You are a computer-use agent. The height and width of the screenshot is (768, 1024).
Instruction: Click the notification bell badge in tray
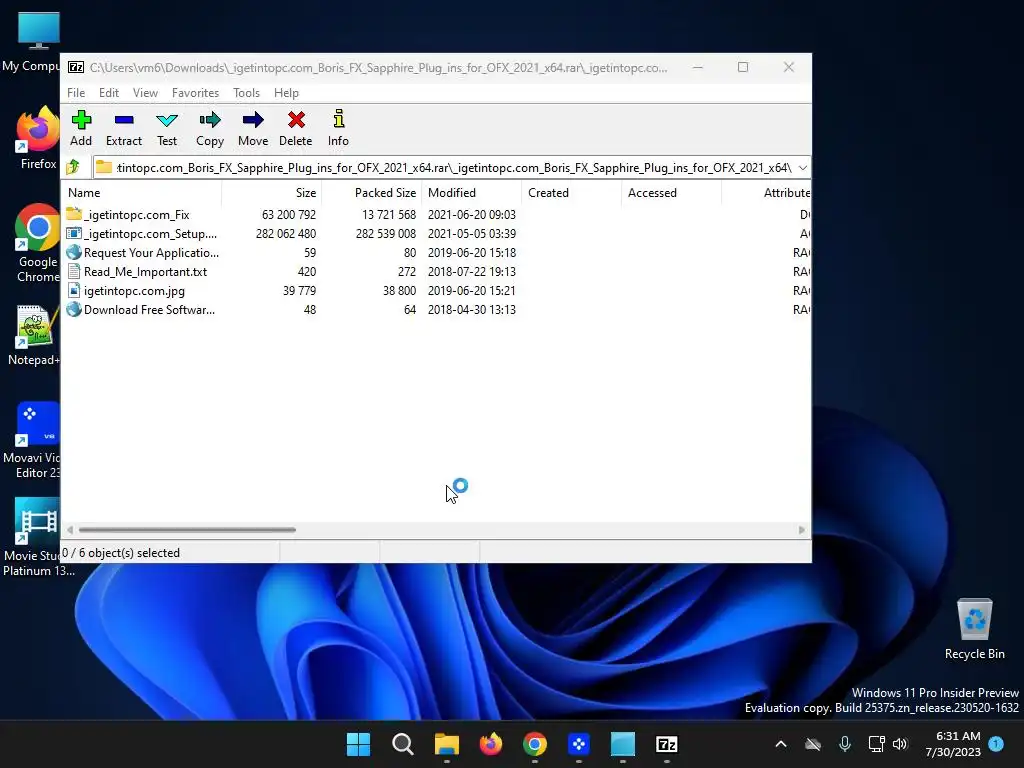point(996,743)
